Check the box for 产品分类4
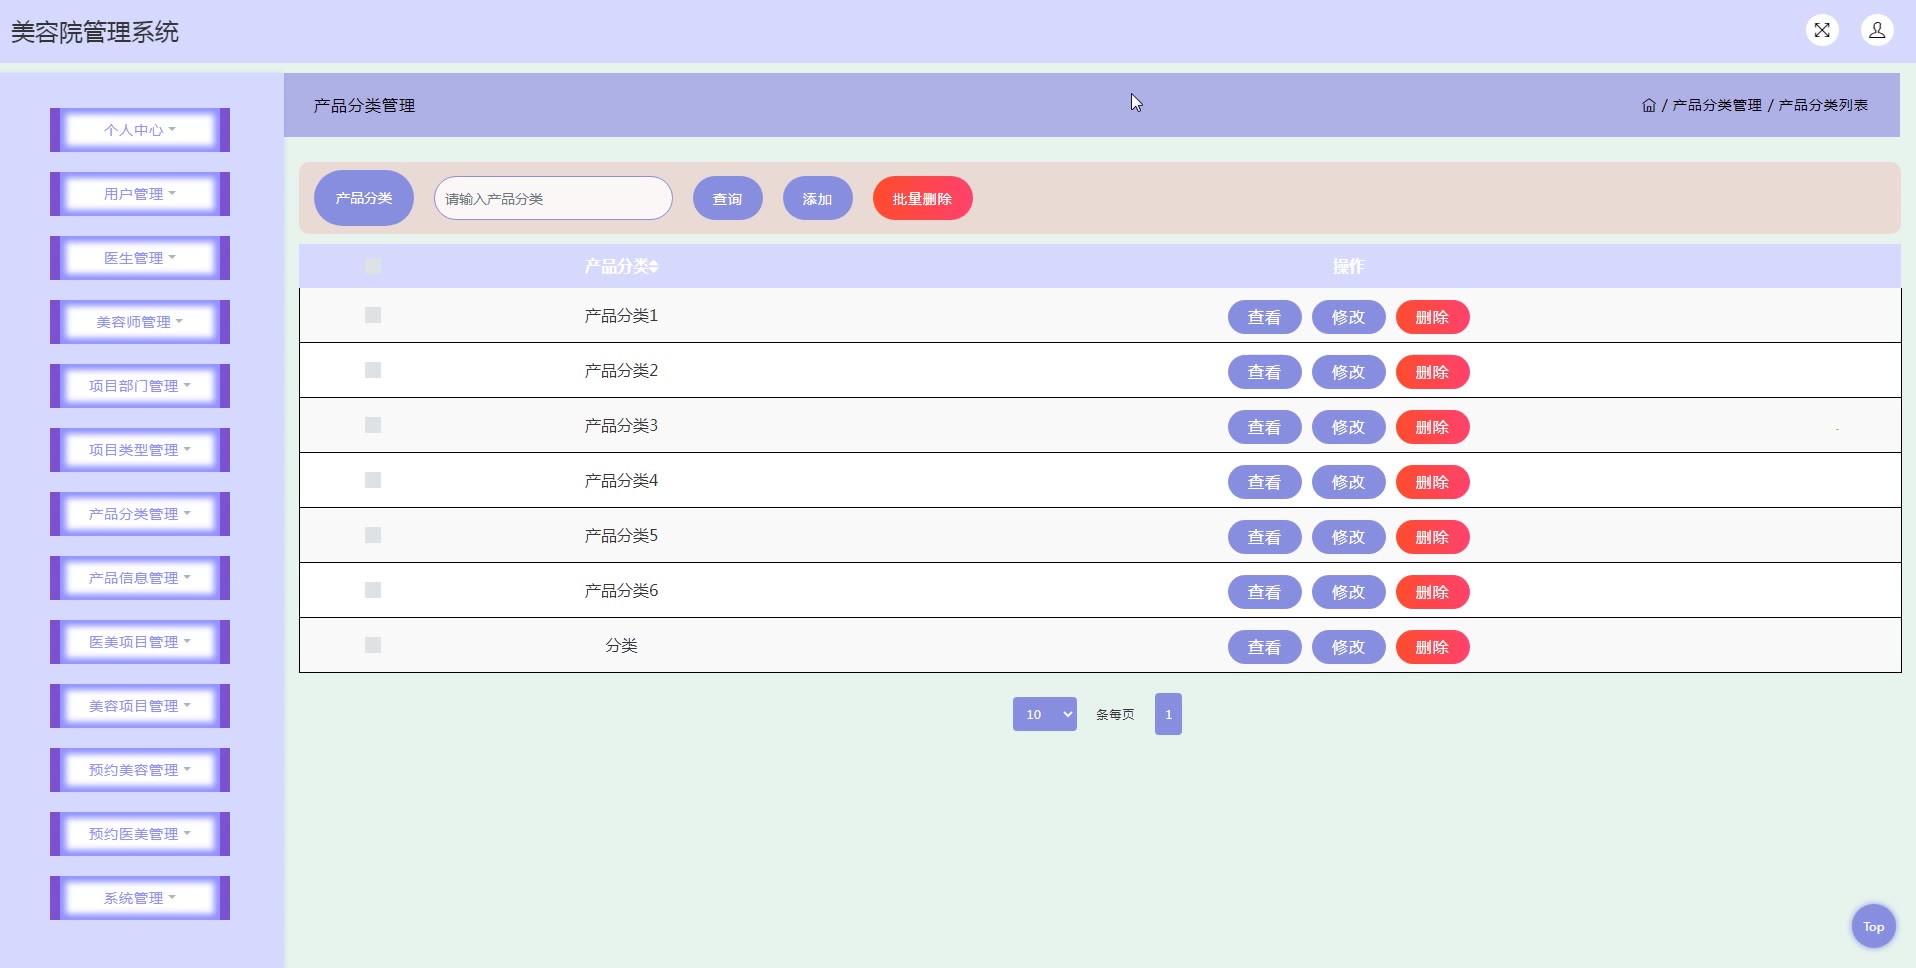This screenshot has width=1916, height=968. coord(373,480)
